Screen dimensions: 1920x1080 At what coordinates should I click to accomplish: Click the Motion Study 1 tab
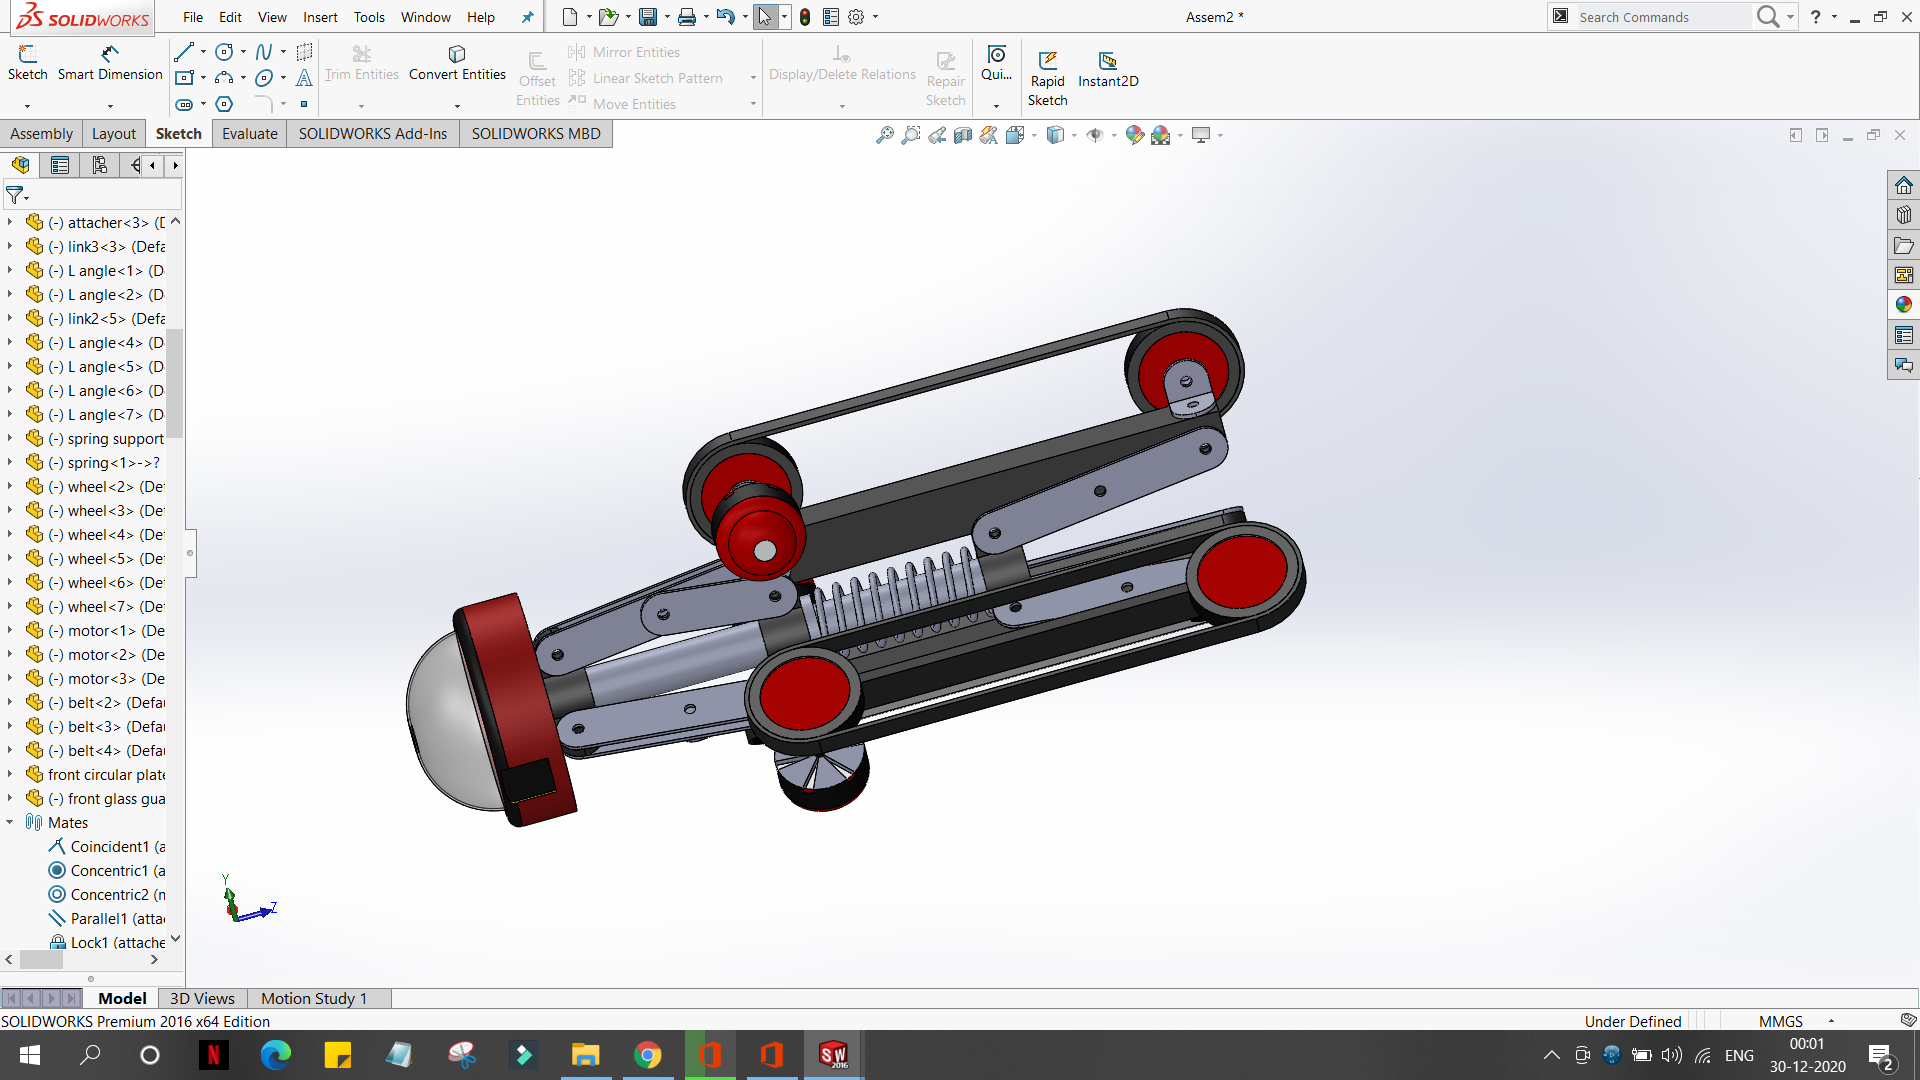coord(313,998)
